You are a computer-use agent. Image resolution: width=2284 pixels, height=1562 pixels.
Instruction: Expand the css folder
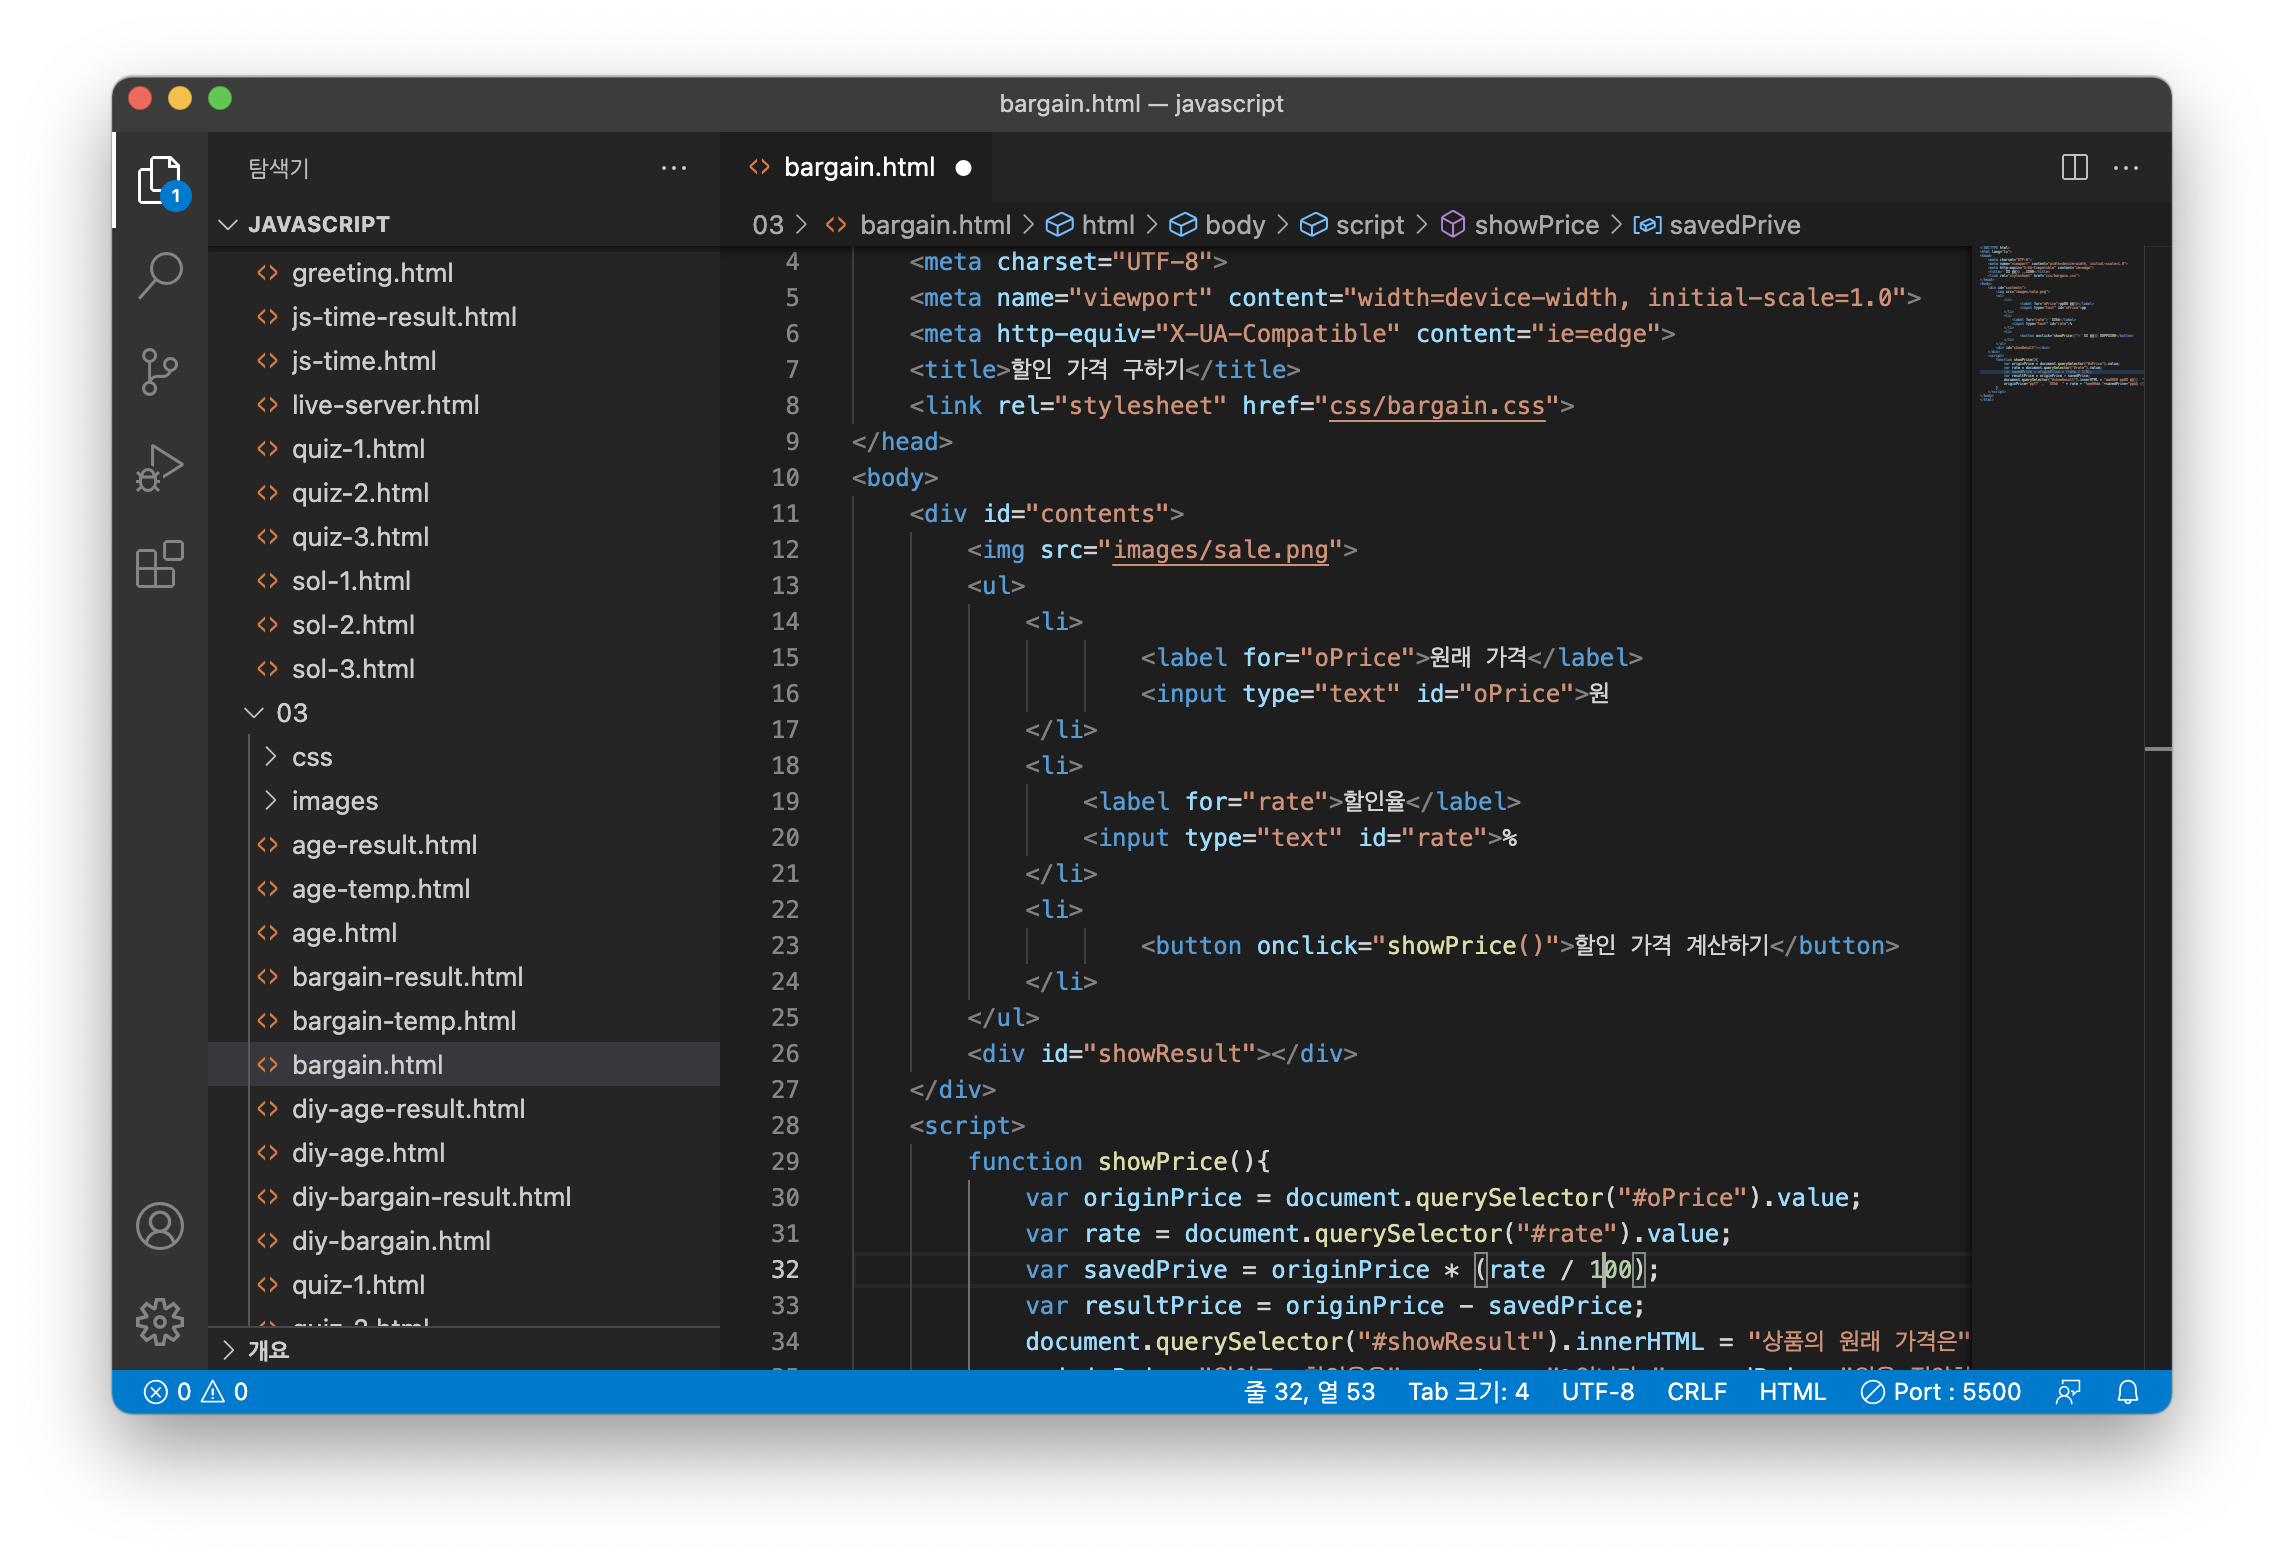(311, 757)
